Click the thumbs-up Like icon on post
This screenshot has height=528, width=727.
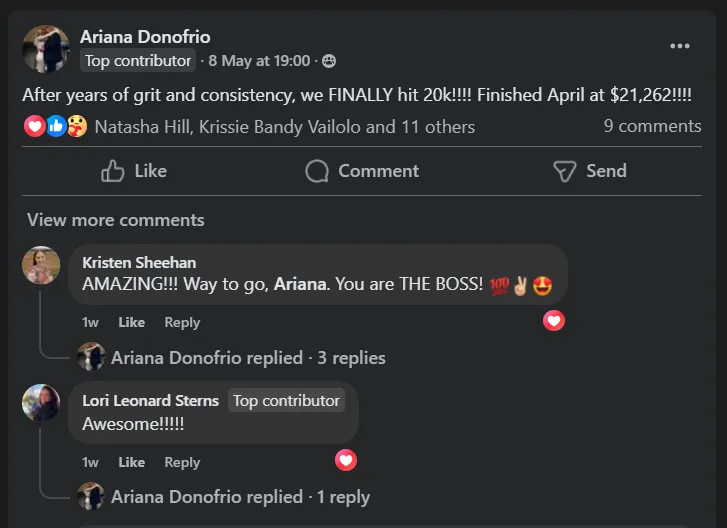(113, 171)
